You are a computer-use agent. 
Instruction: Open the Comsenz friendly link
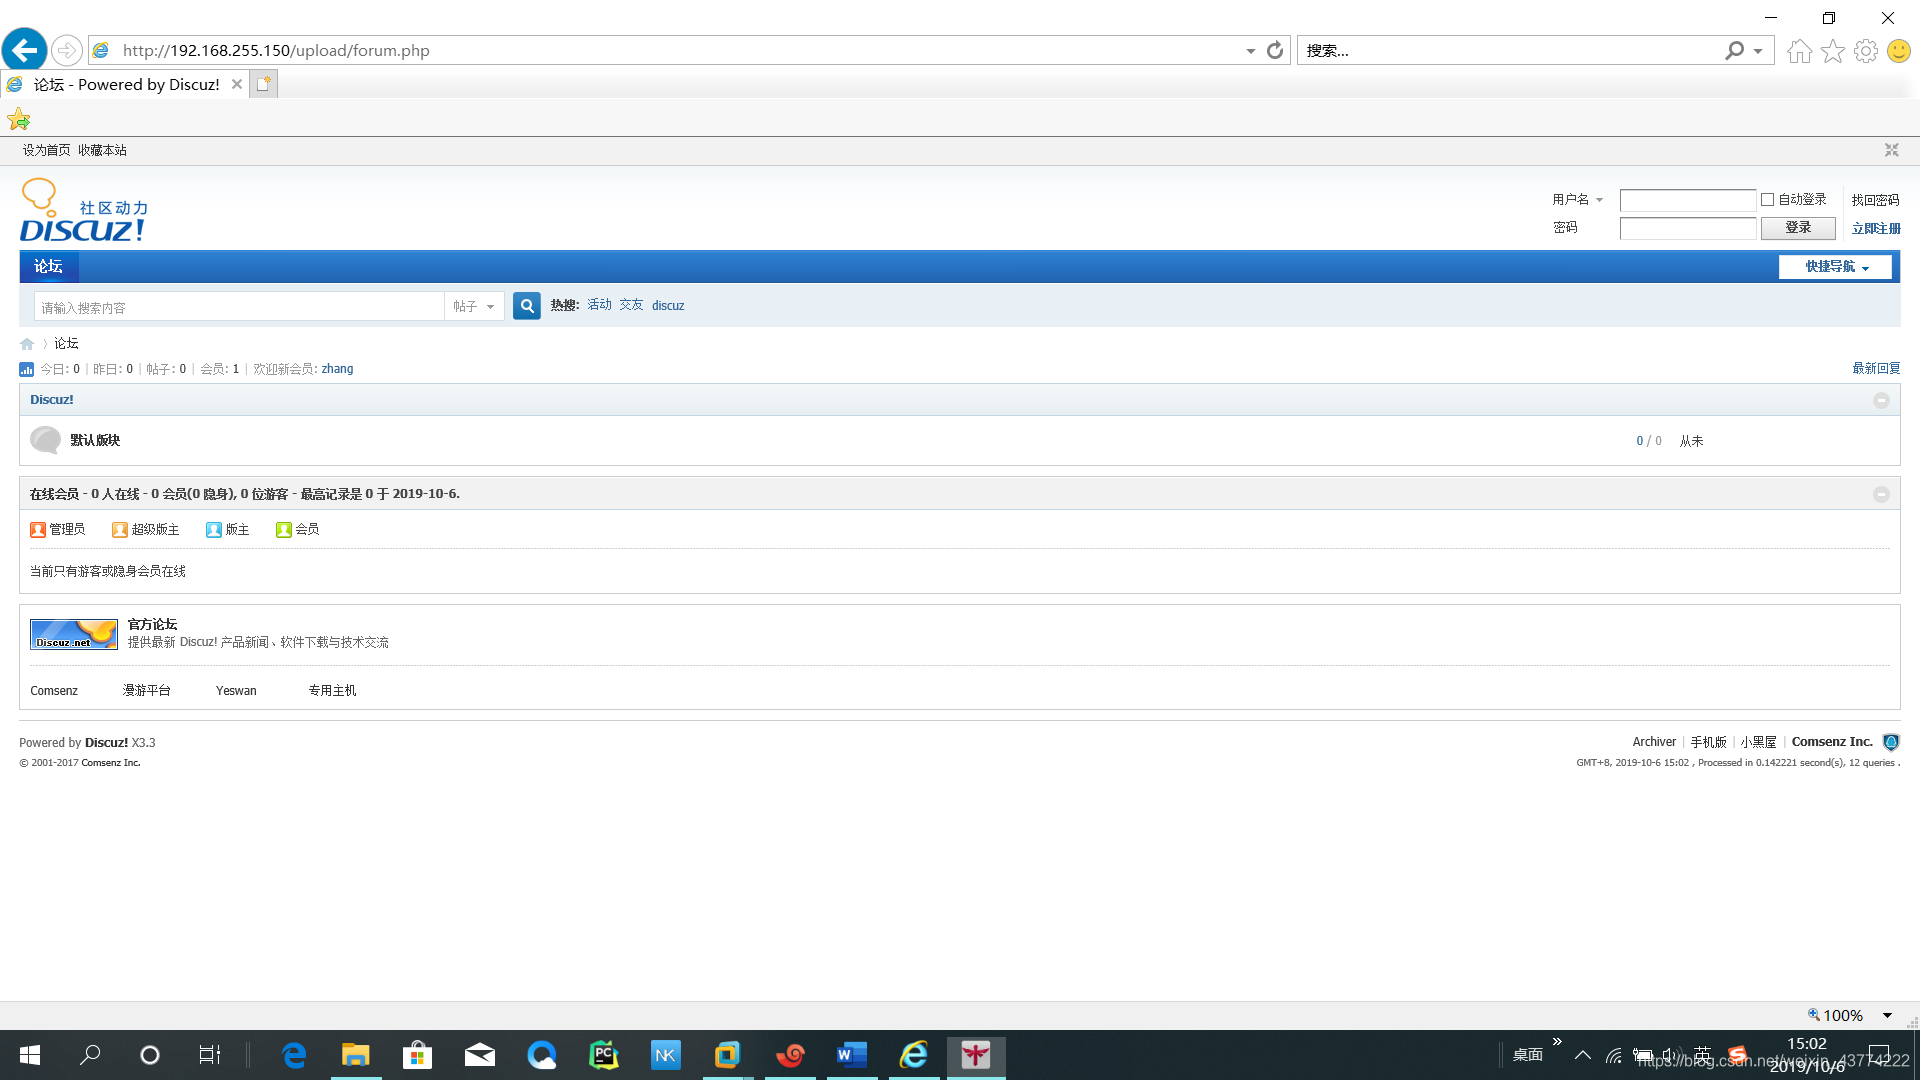pyautogui.click(x=54, y=691)
